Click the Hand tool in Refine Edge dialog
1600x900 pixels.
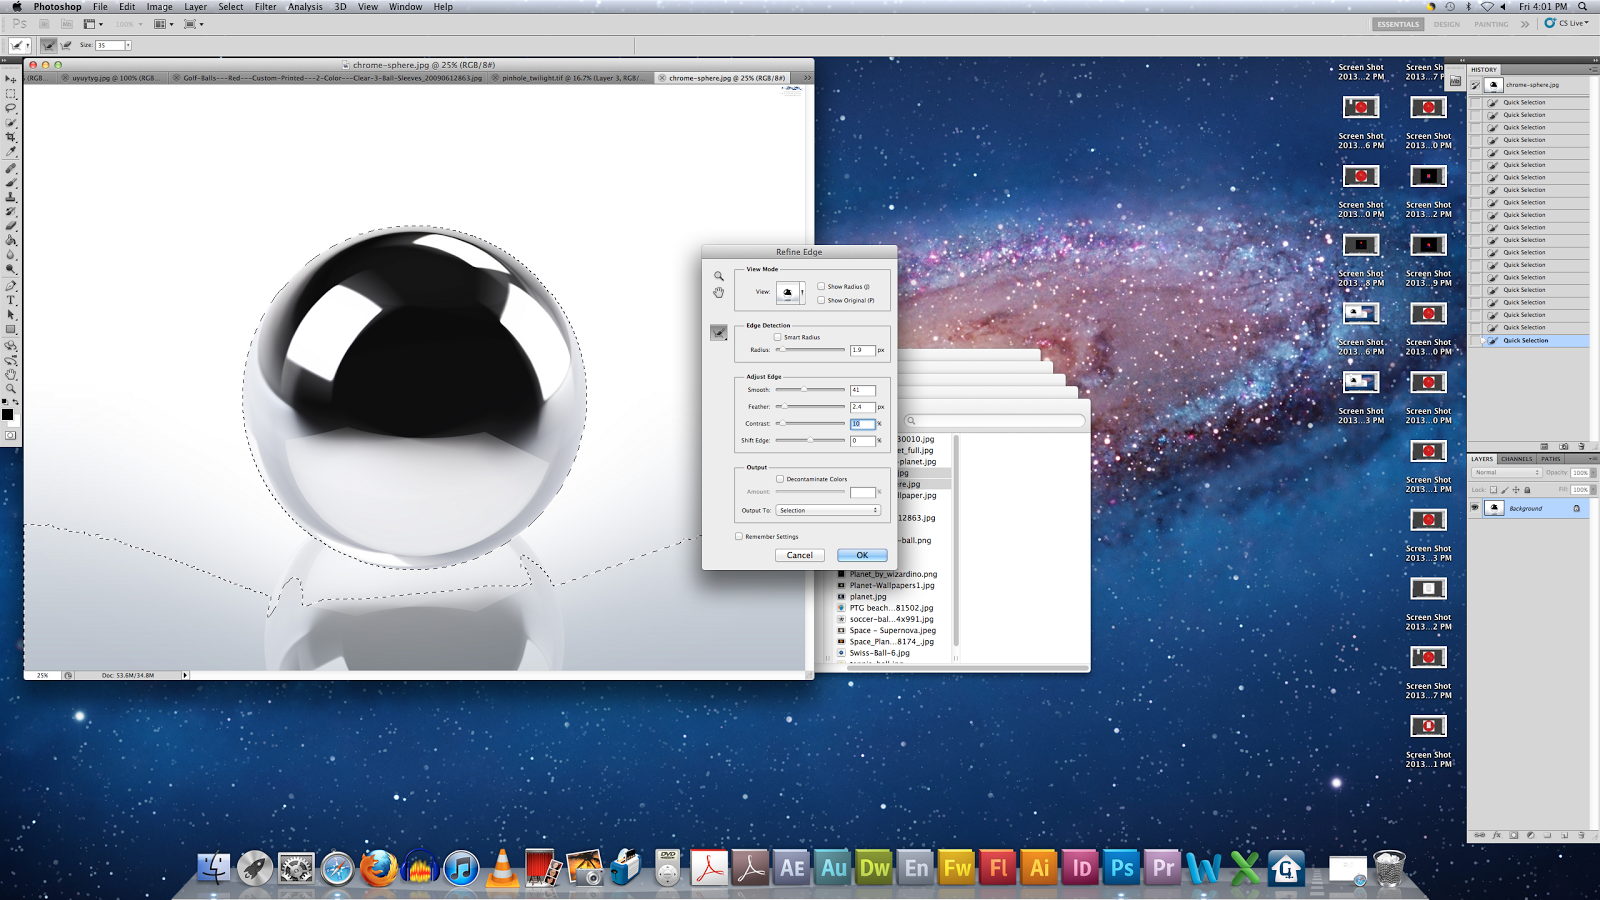pyautogui.click(x=718, y=293)
